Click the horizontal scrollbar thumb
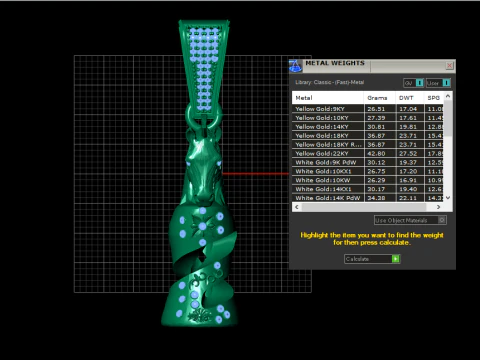This screenshot has height=360, width=480. point(364,207)
